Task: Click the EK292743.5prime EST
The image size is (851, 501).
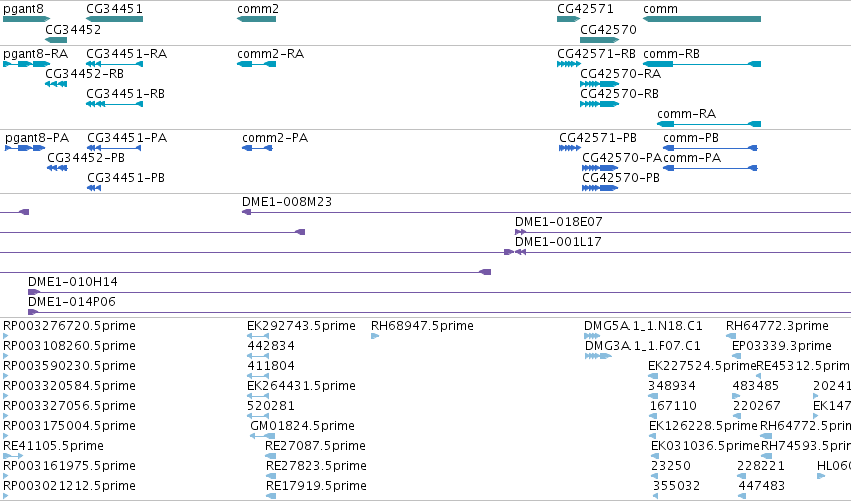Action: [x=301, y=326]
